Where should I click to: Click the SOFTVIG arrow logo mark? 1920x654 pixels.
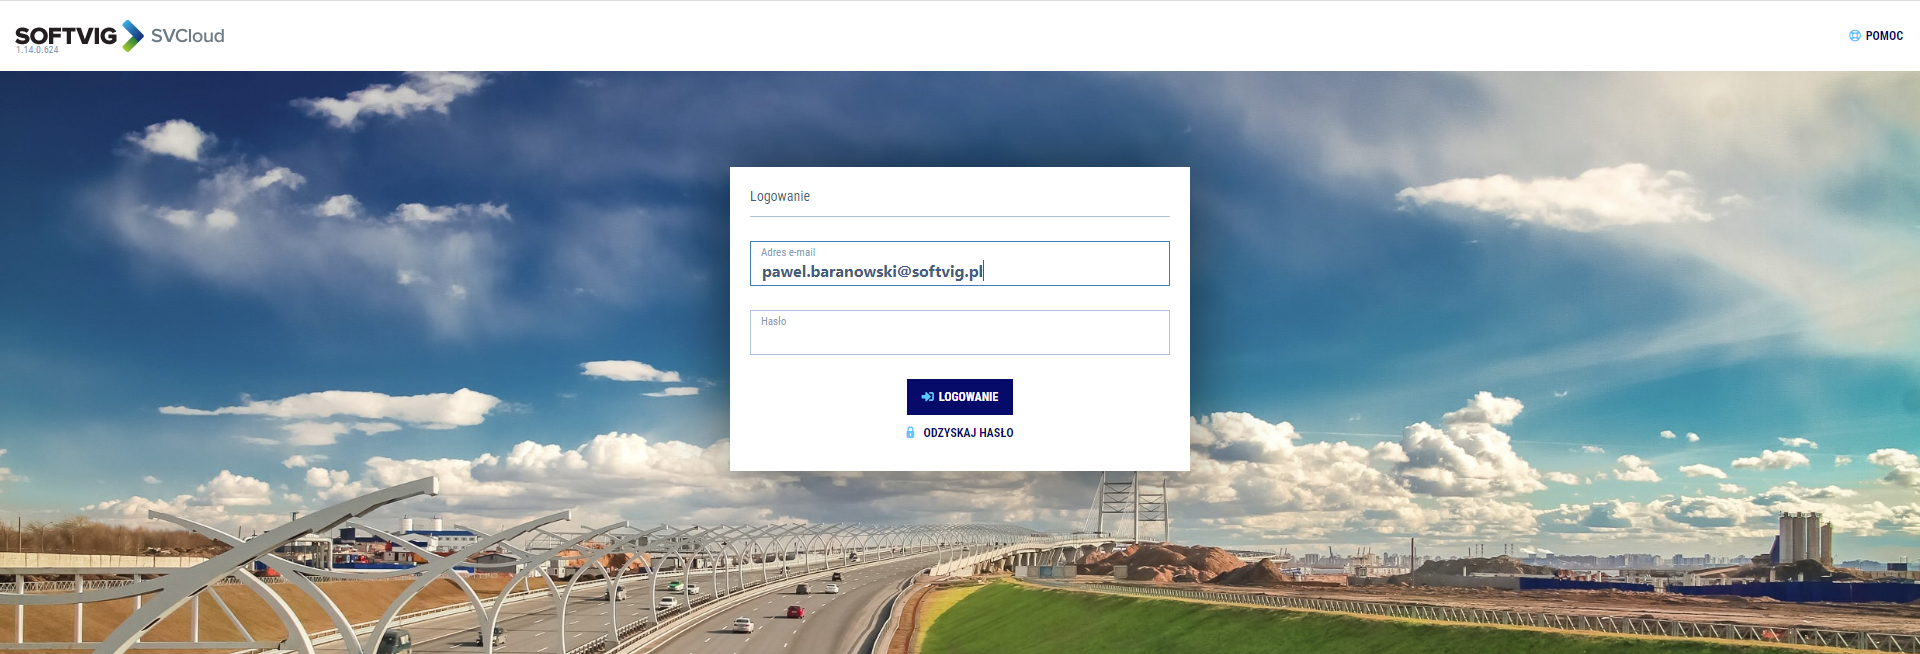tap(133, 35)
